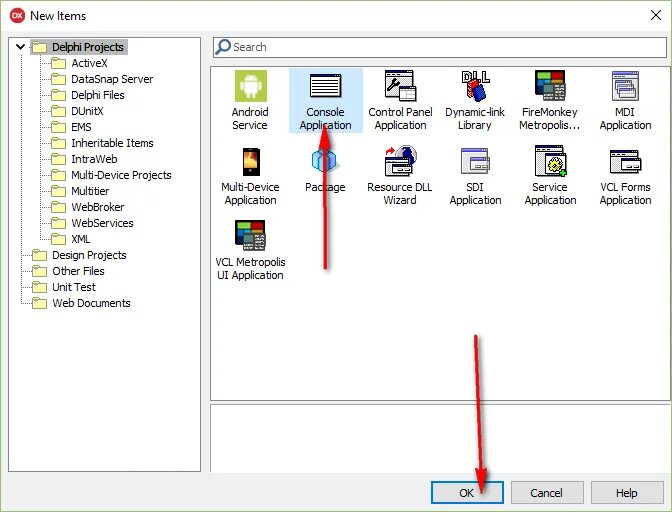Select the Android Service project icon
Image resolution: width=672 pixels, height=512 pixels.
point(250,87)
